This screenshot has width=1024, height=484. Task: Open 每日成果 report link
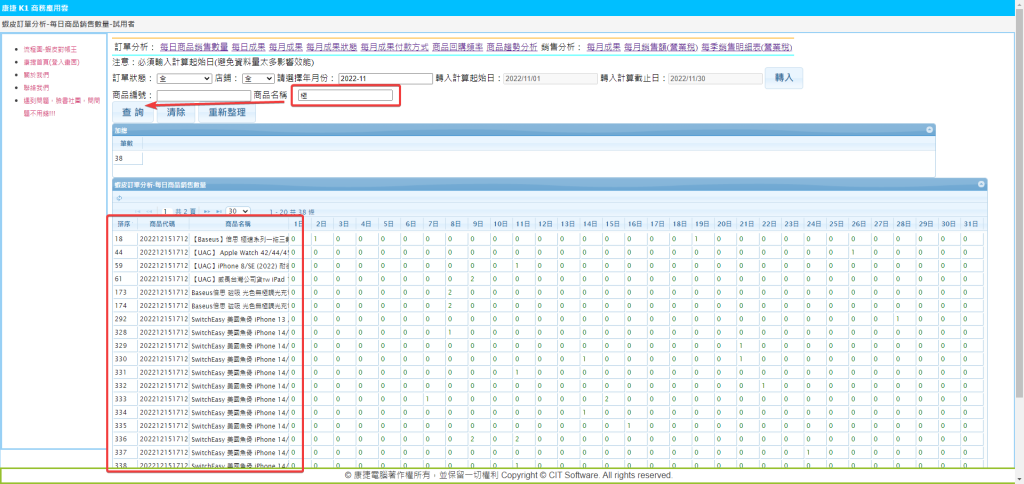coord(248,47)
